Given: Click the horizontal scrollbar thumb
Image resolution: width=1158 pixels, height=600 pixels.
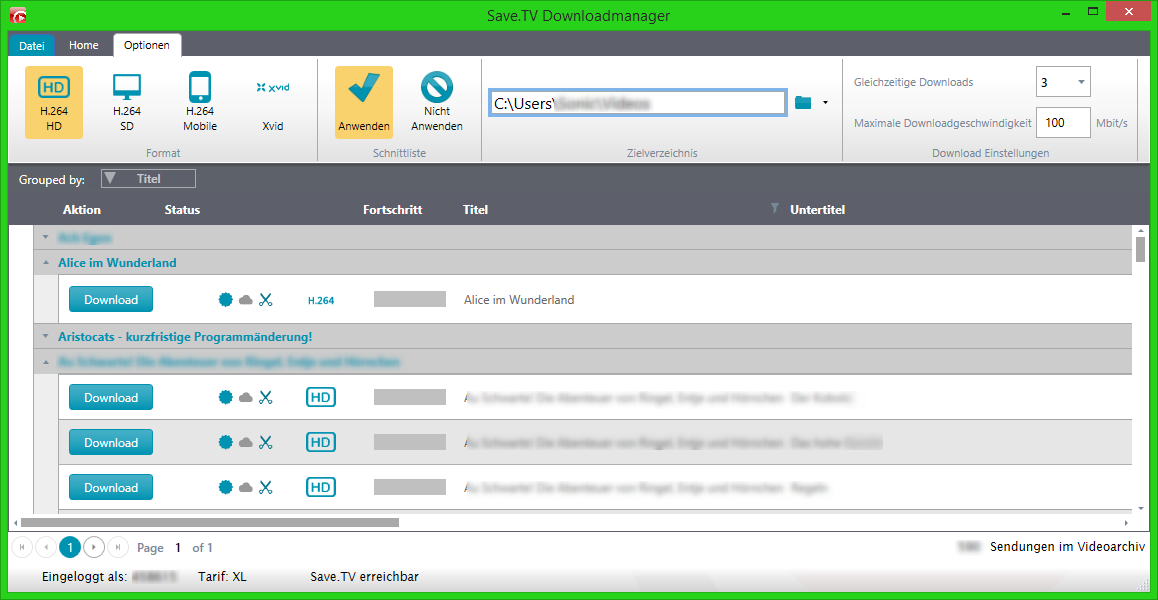Looking at the screenshot, I should click(x=210, y=522).
